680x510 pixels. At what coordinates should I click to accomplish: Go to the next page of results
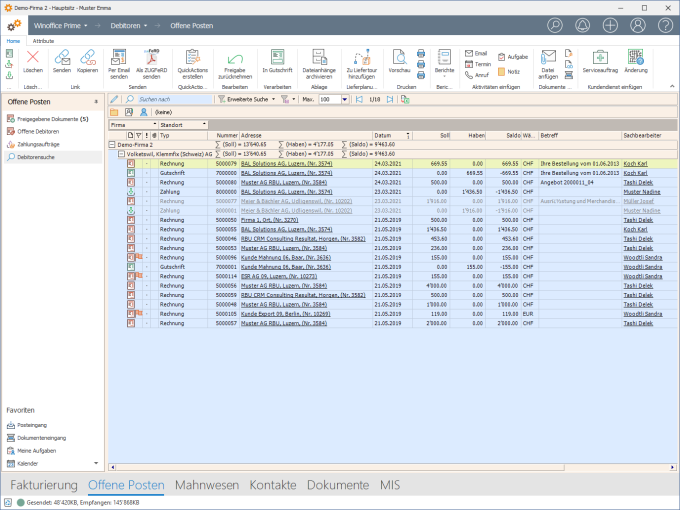click(x=390, y=99)
